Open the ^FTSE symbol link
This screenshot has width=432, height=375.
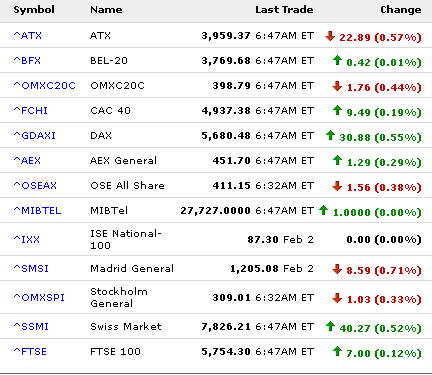tap(30, 351)
